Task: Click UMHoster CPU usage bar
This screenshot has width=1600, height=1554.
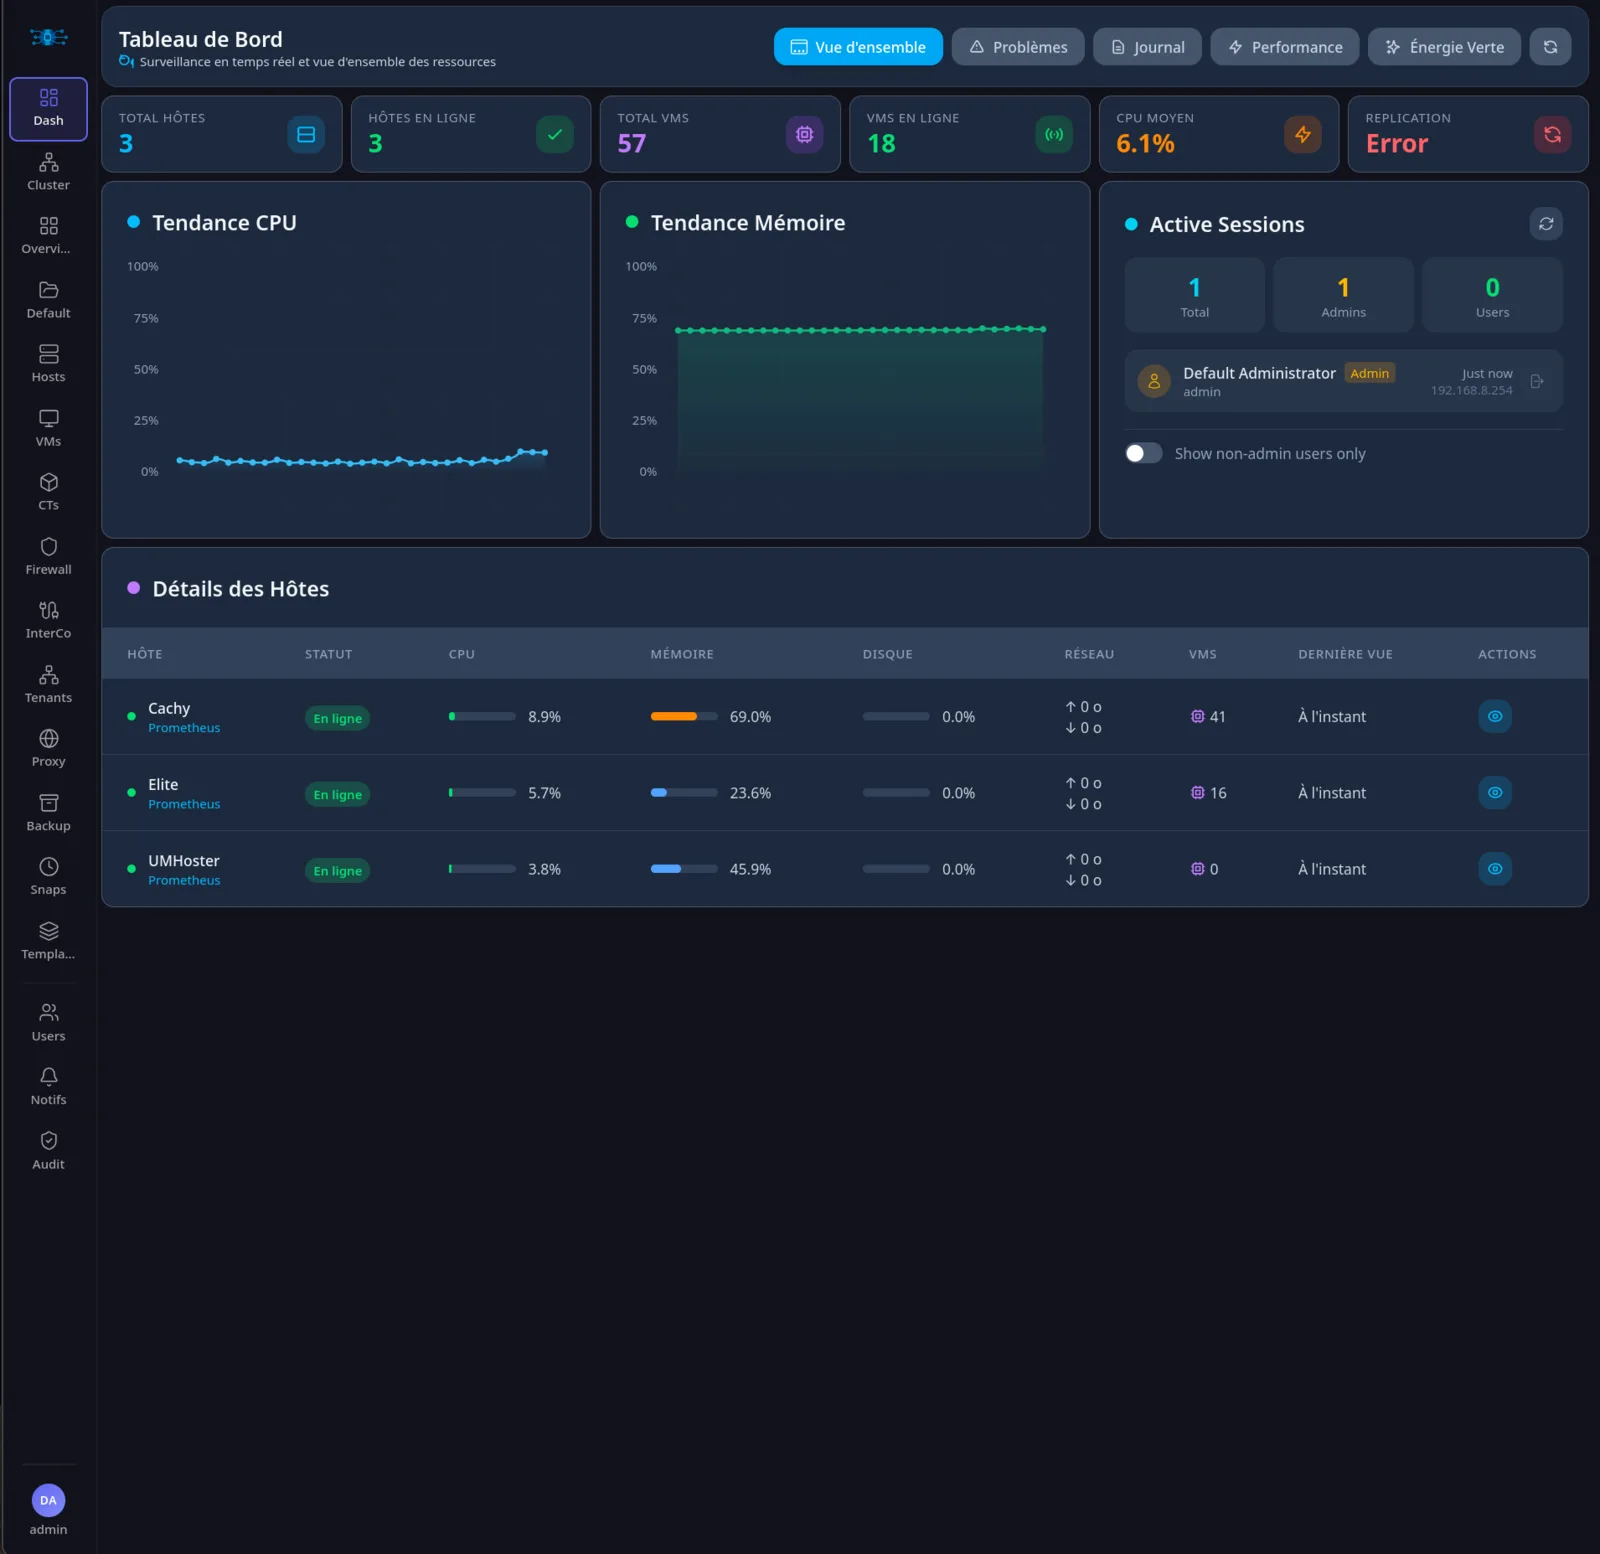Action: point(483,869)
